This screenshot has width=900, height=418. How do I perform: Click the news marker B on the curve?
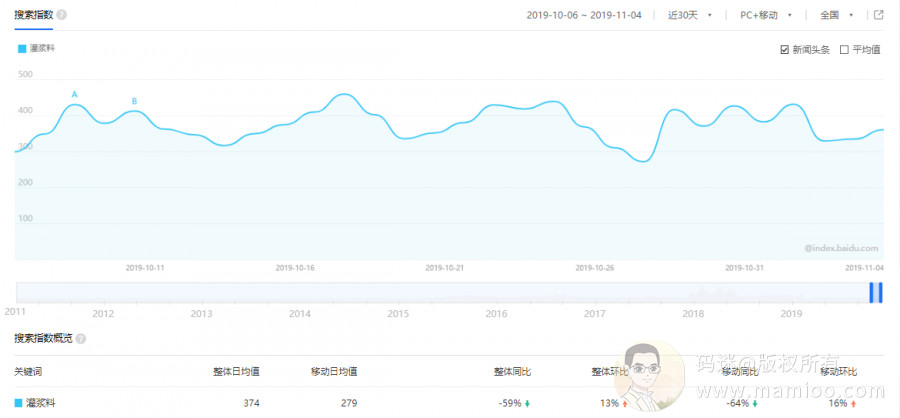[134, 101]
